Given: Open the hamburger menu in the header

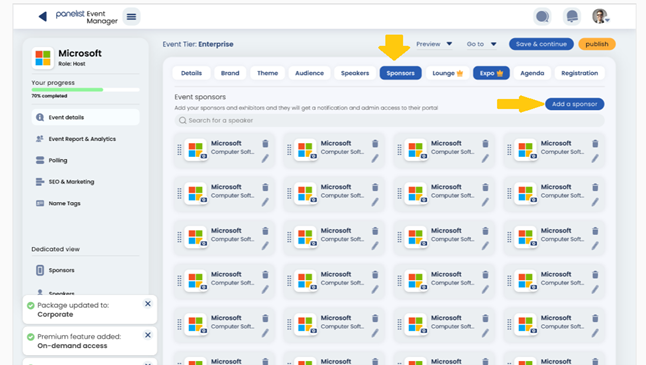Looking at the screenshot, I should (131, 17).
